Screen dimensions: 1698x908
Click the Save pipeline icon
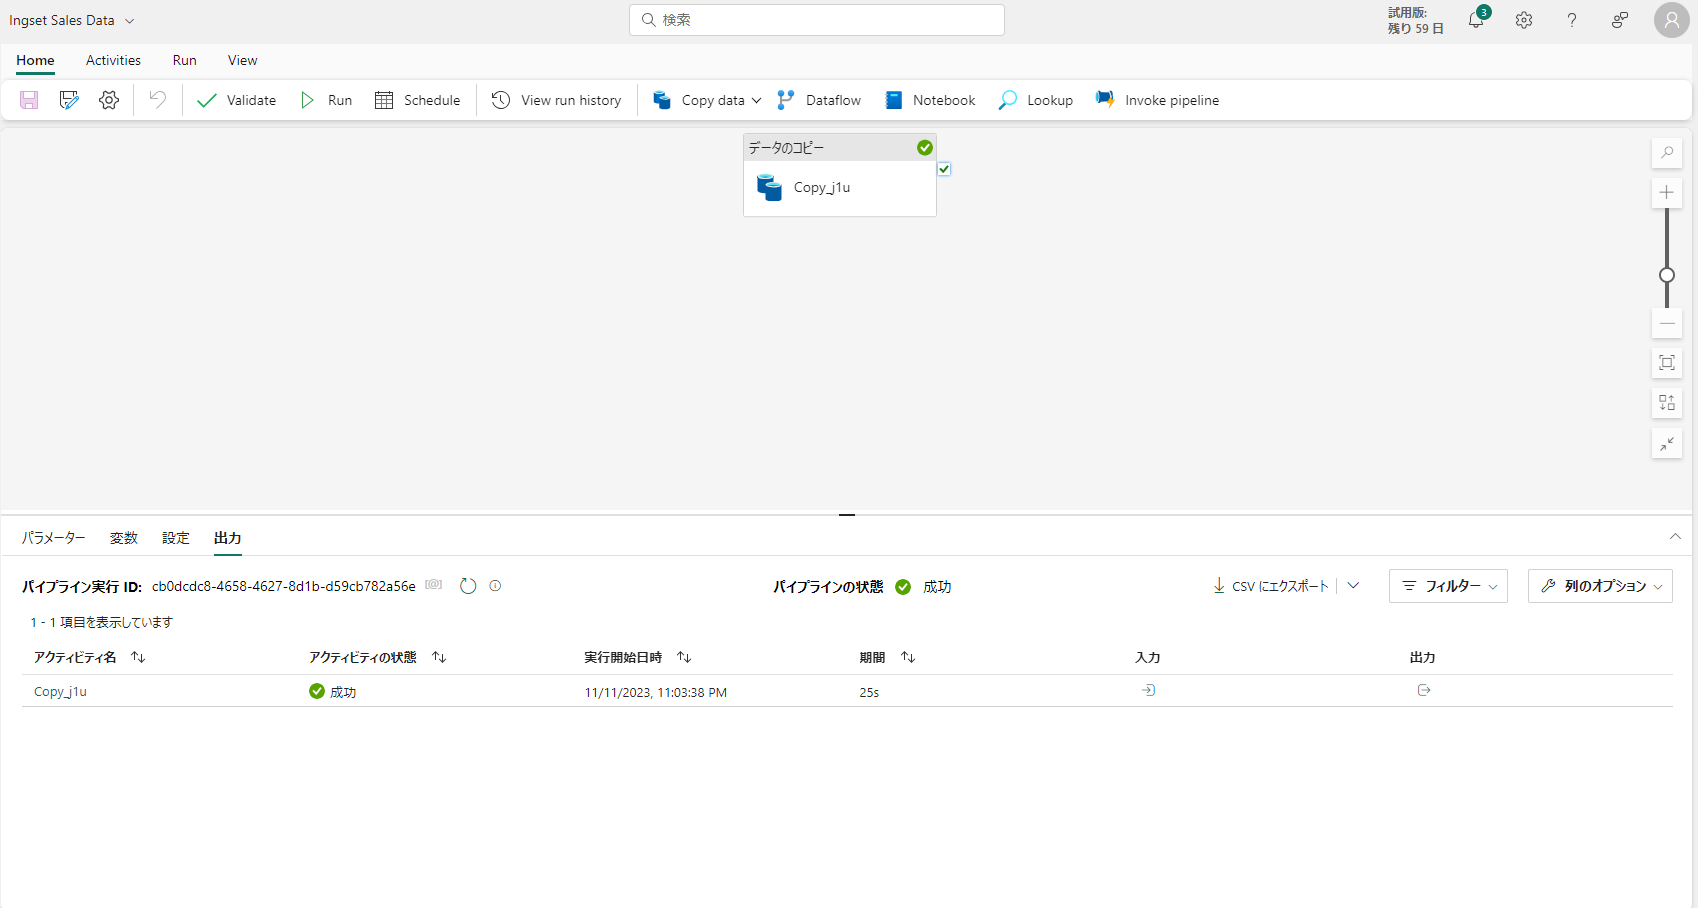pyautogui.click(x=29, y=100)
